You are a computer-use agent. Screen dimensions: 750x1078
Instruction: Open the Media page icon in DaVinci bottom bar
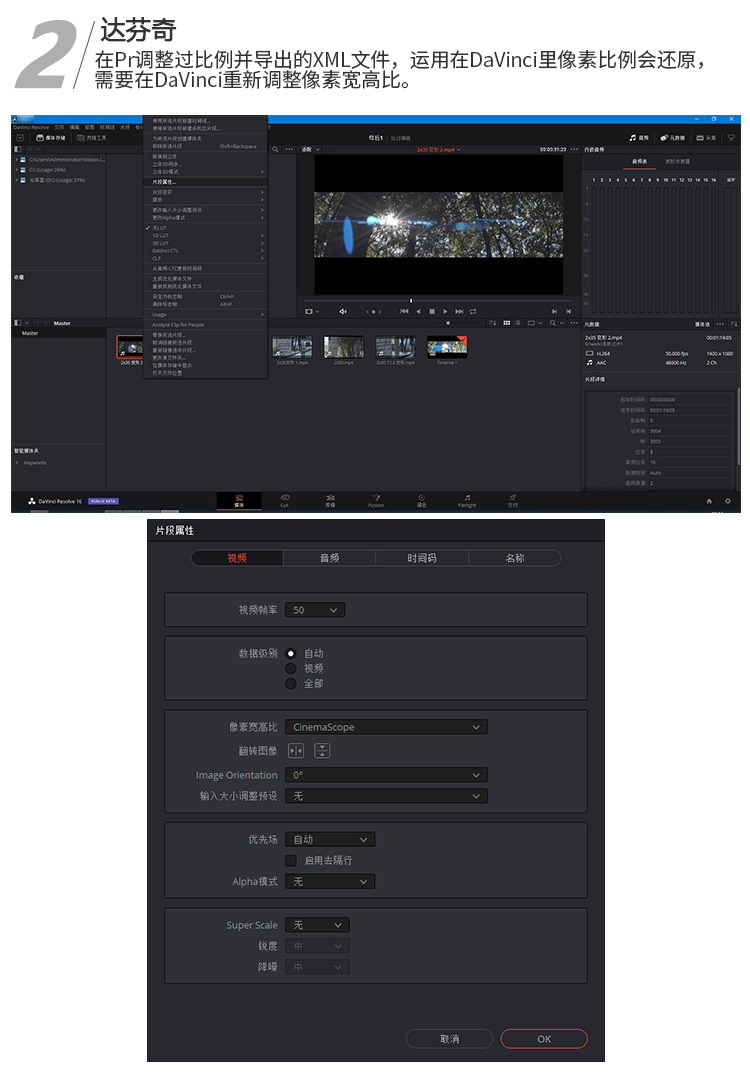point(239,500)
